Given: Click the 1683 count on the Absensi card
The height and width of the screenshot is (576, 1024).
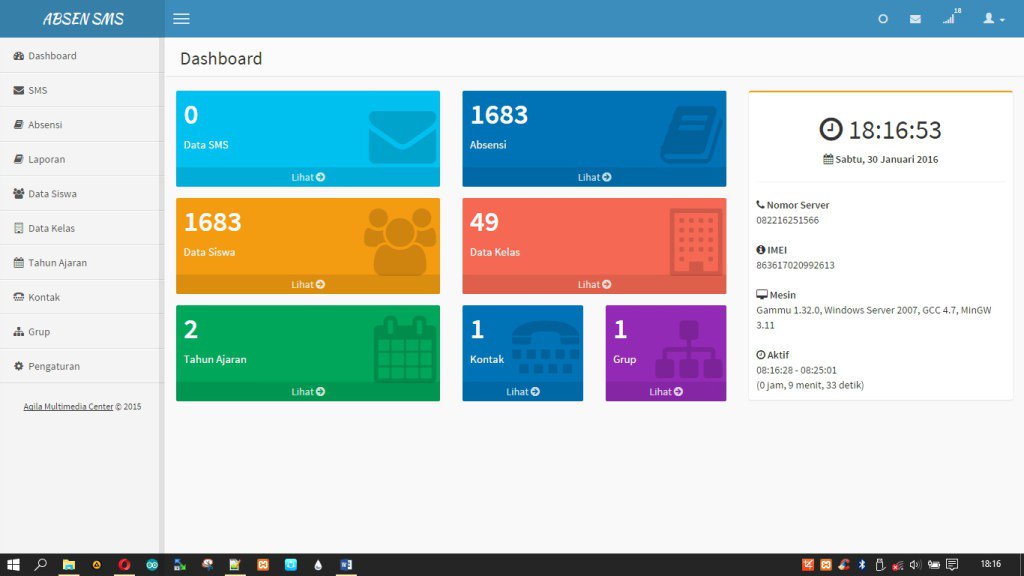Looking at the screenshot, I should point(499,115).
